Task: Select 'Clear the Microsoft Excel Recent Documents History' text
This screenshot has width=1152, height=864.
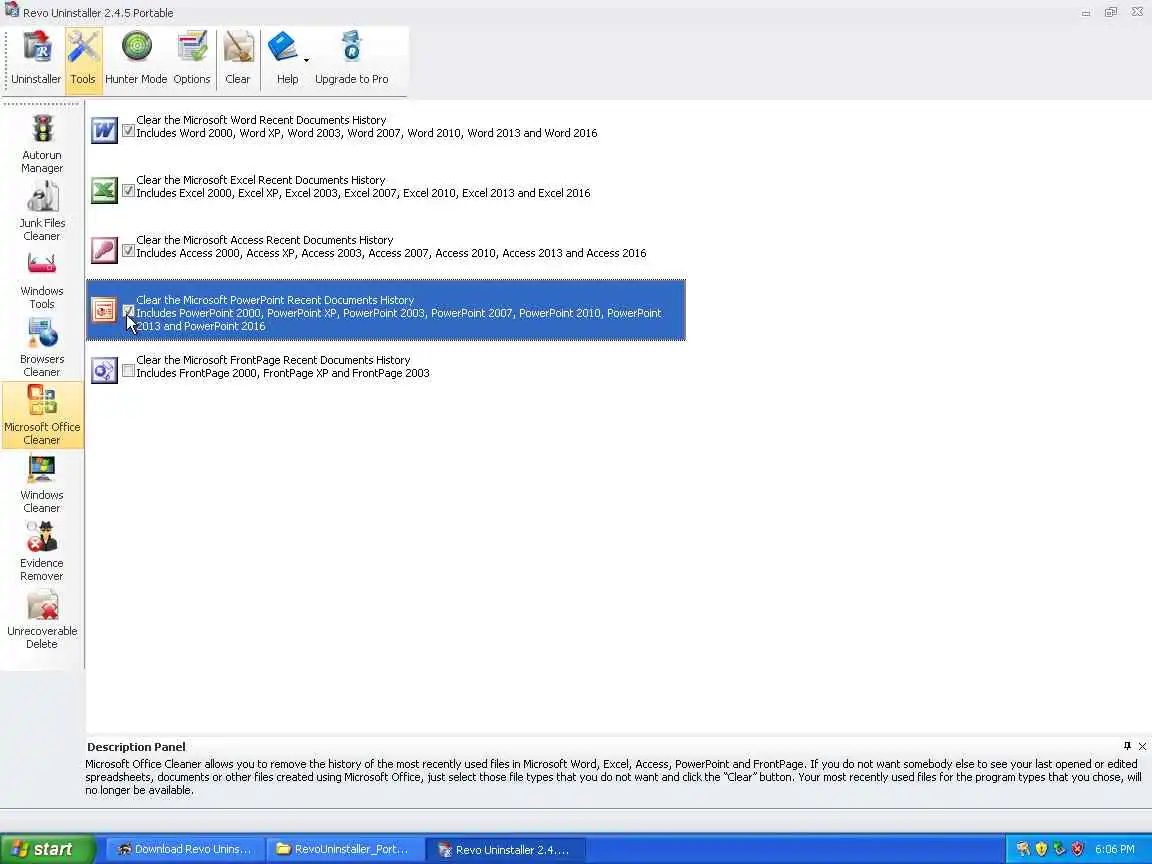Action: click(x=261, y=180)
